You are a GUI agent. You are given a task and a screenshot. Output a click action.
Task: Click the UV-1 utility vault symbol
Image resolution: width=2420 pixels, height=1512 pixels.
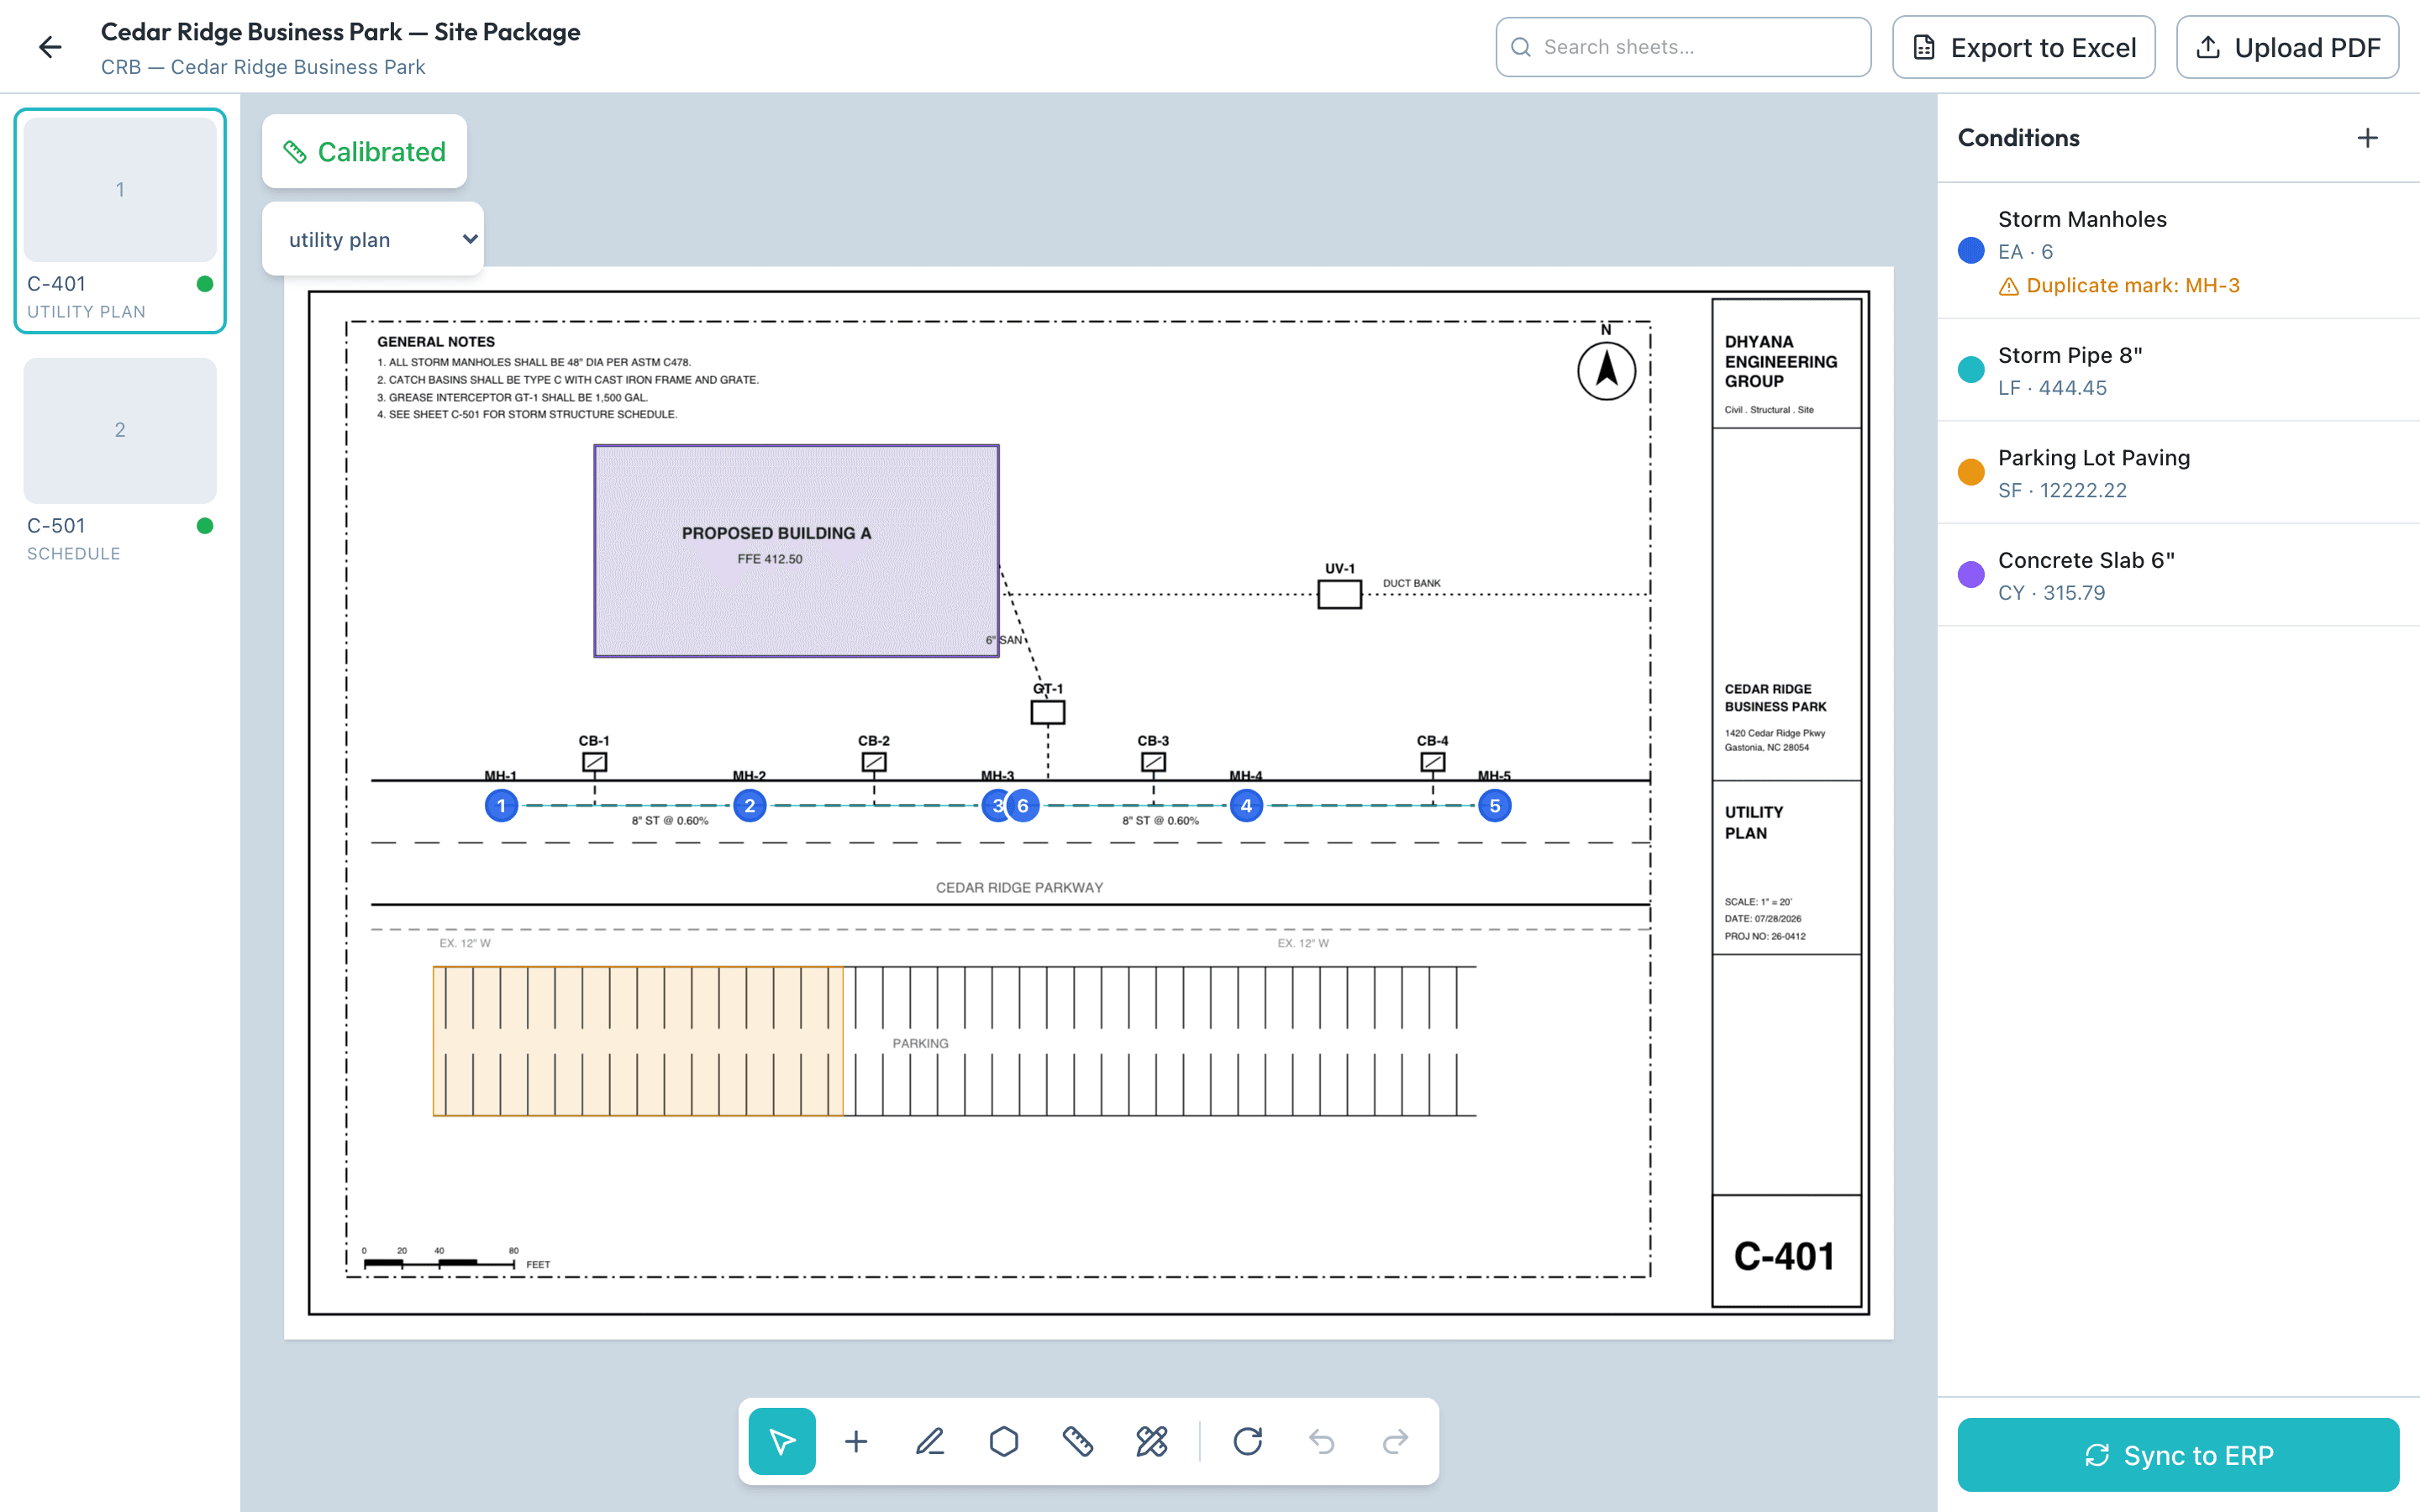click(x=1339, y=595)
